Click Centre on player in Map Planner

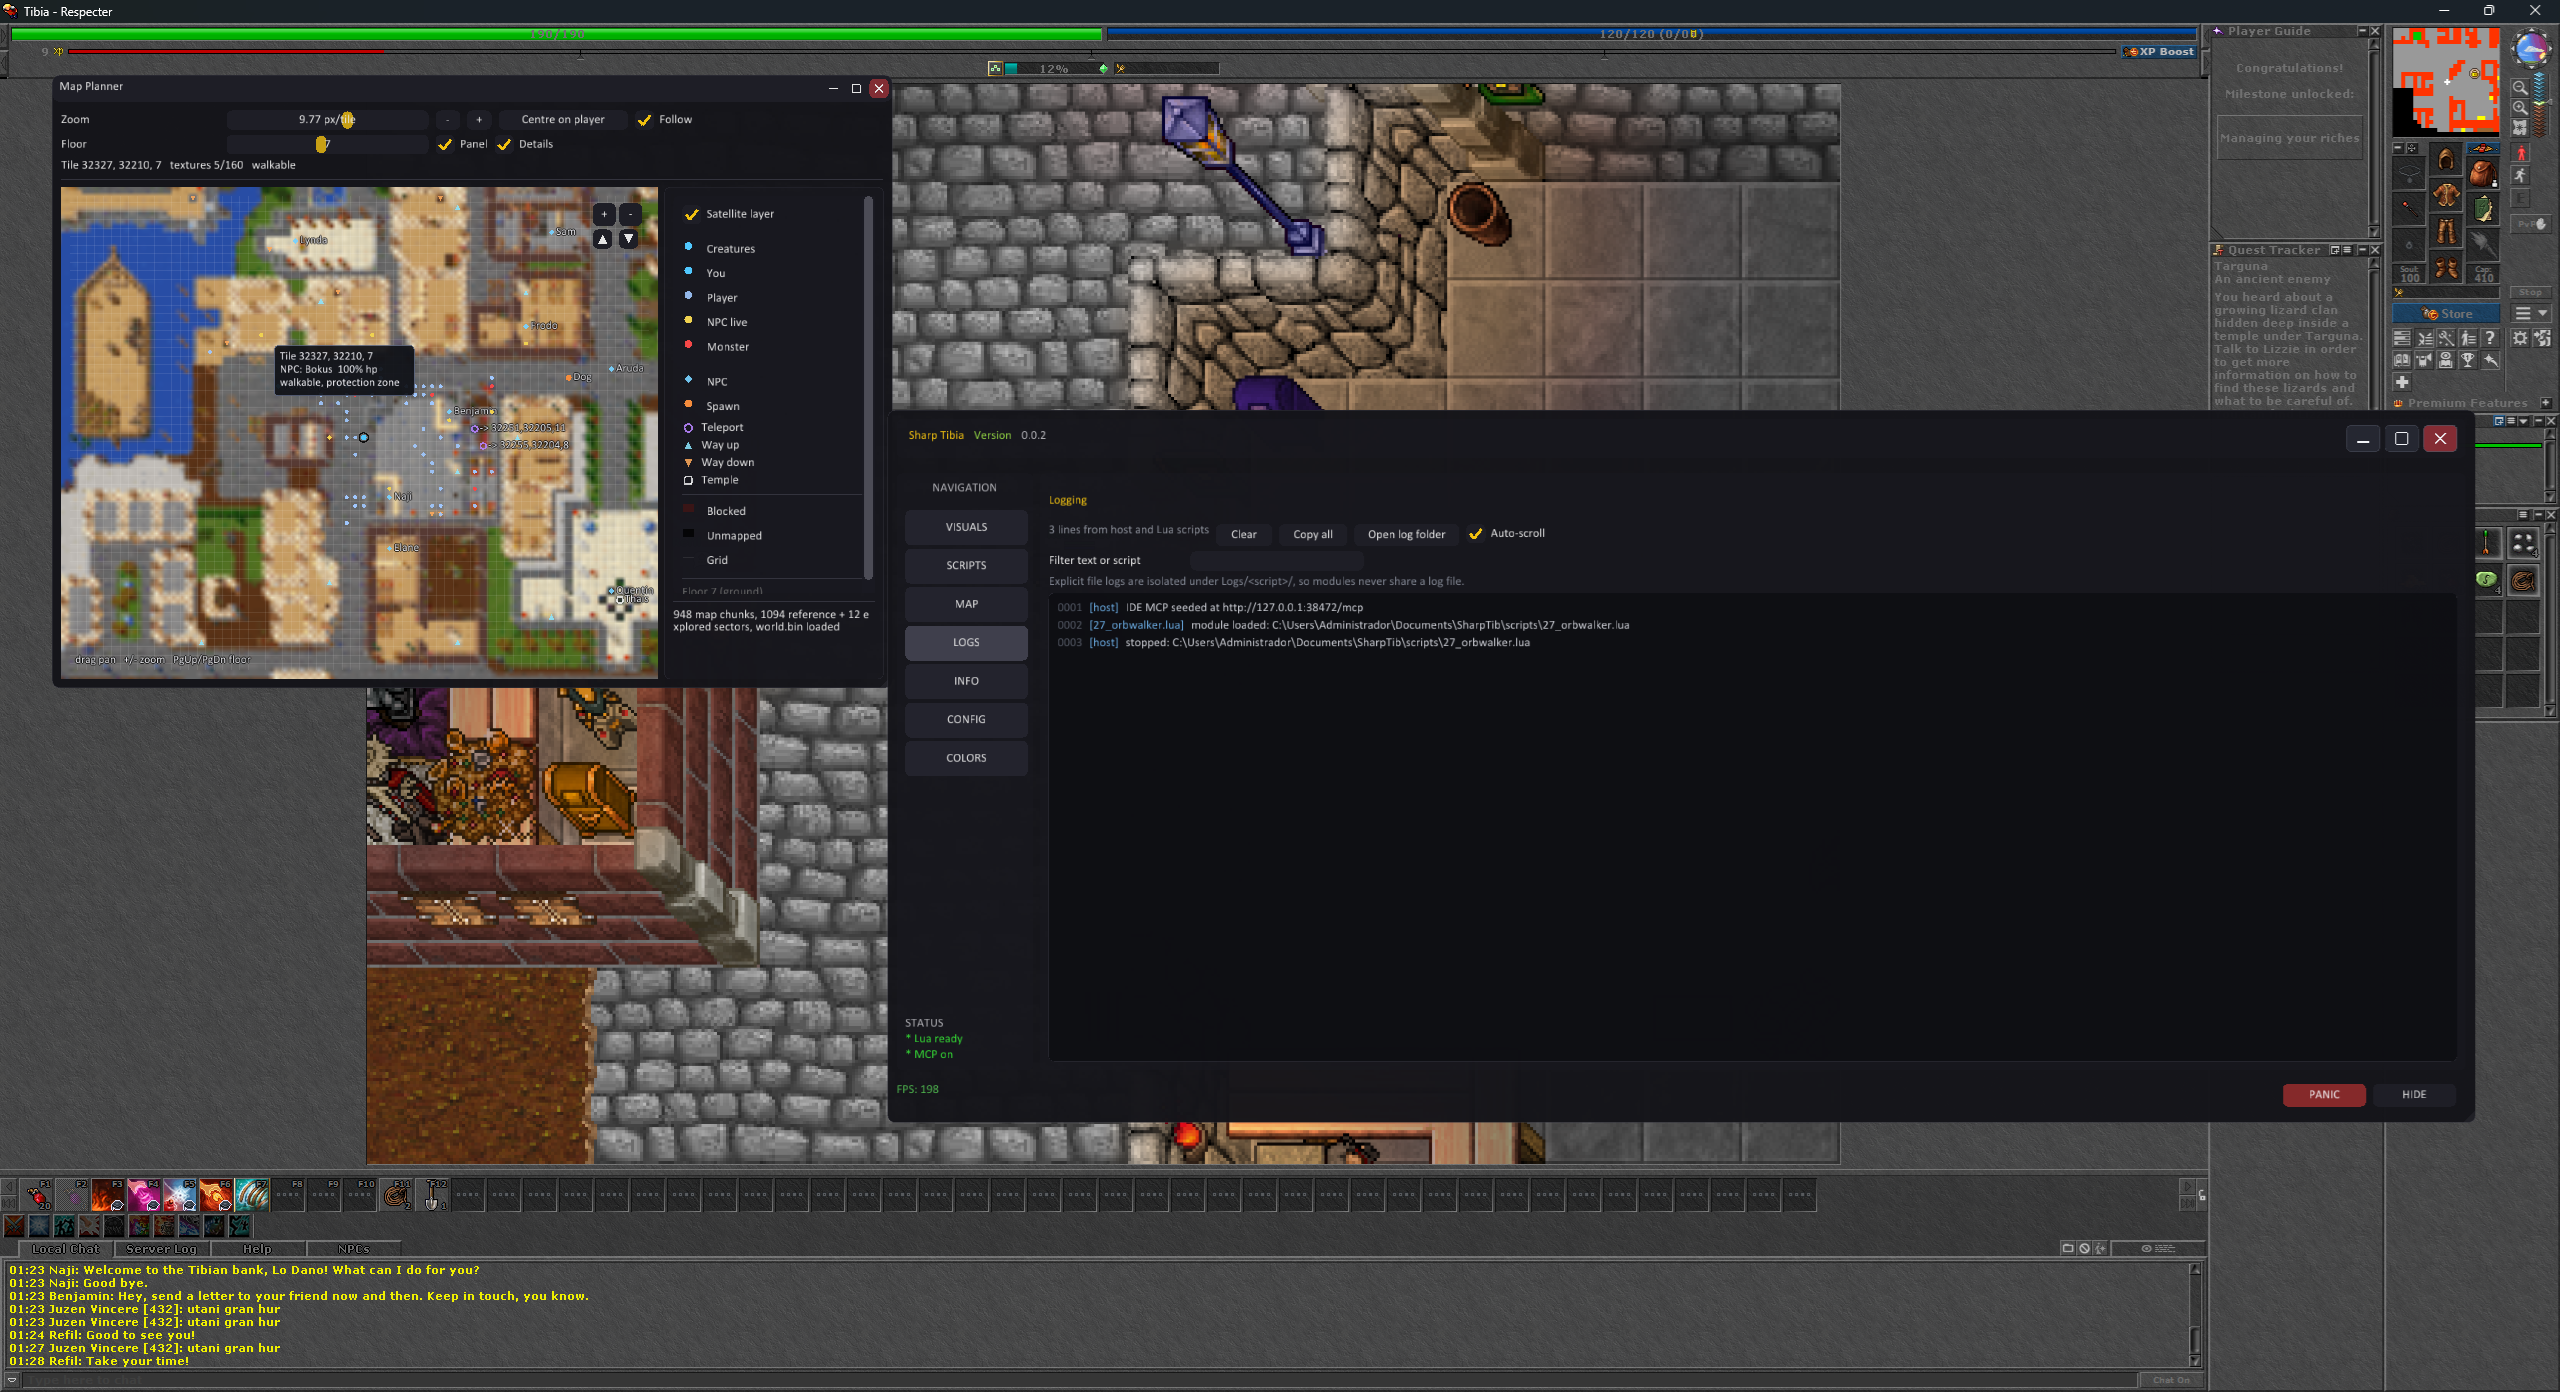(x=563, y=120)
